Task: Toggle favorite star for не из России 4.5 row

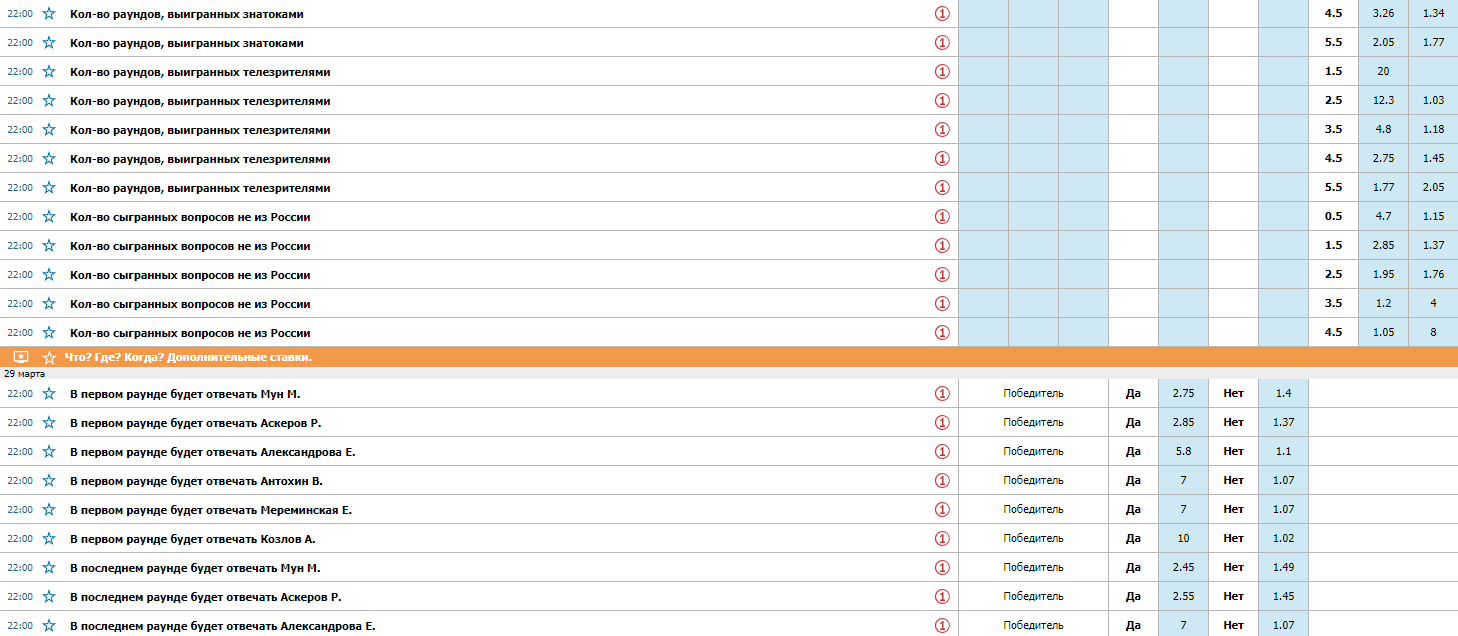Action: 49,333
